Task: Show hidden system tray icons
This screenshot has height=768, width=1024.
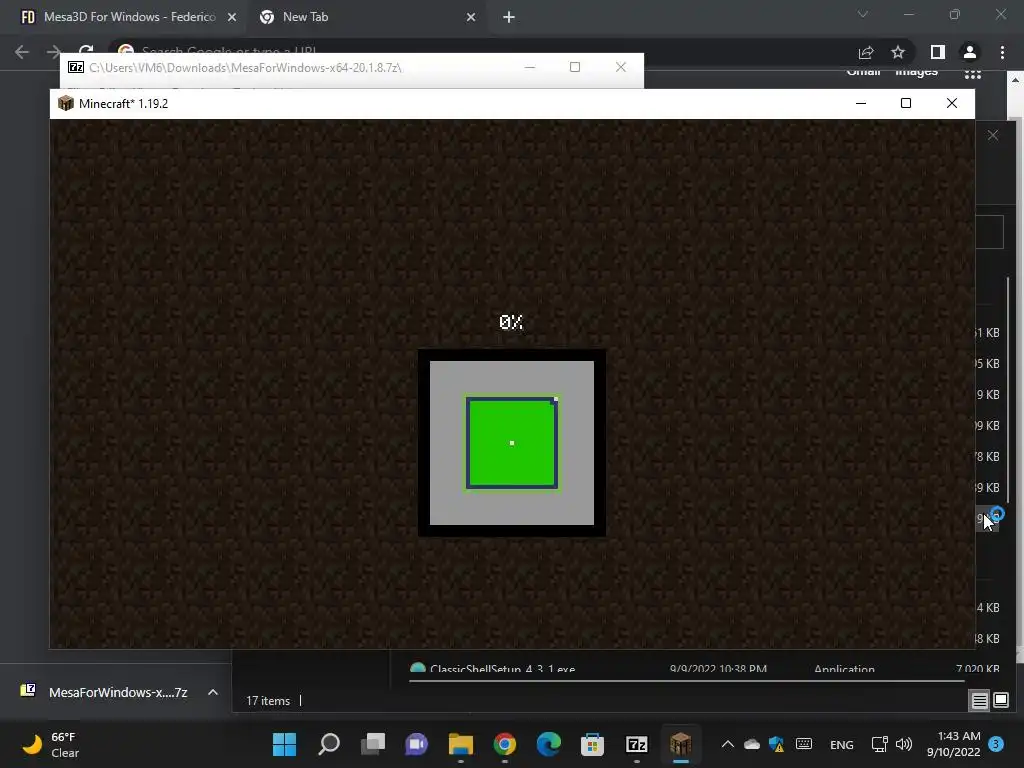Action: point(728,744)
